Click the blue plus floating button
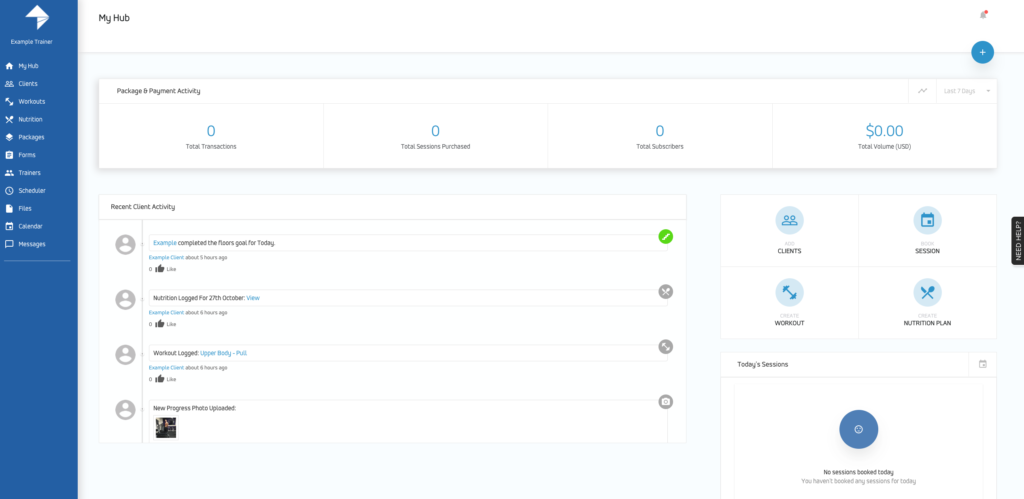The height and width of the screenshot is (499, 1024). click(982, 52)
